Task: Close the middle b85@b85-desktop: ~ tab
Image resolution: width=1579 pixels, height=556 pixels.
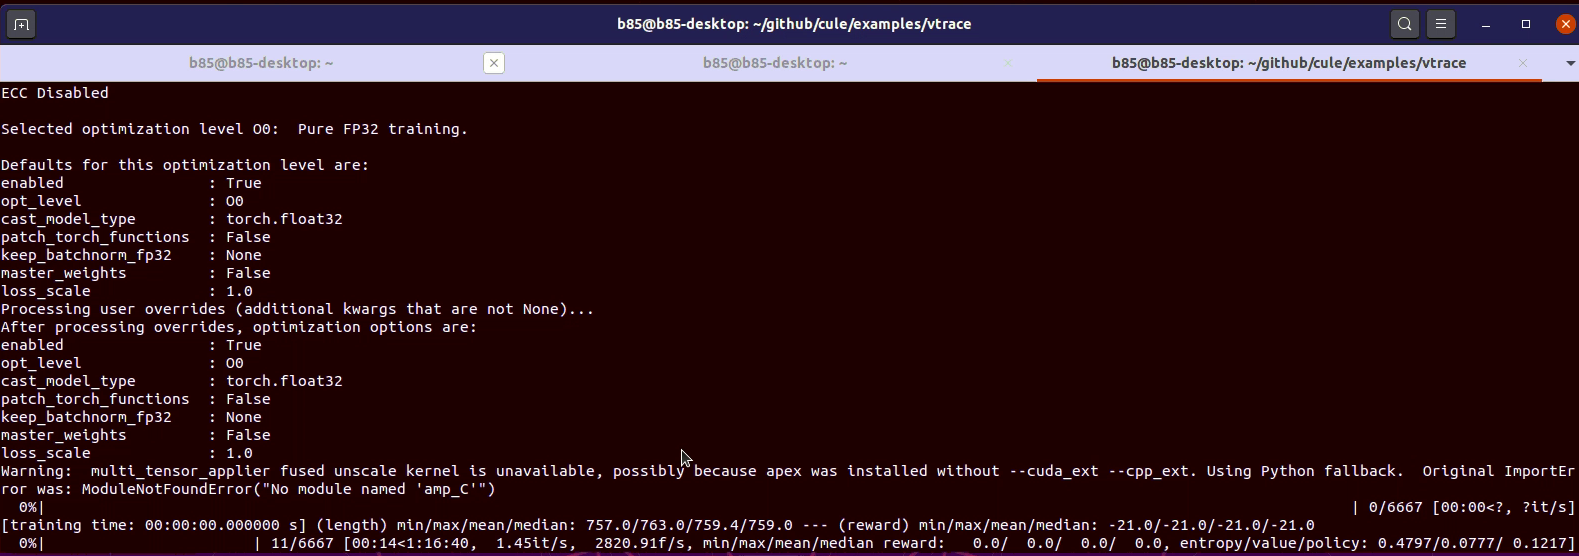Action: point(1008,63)
